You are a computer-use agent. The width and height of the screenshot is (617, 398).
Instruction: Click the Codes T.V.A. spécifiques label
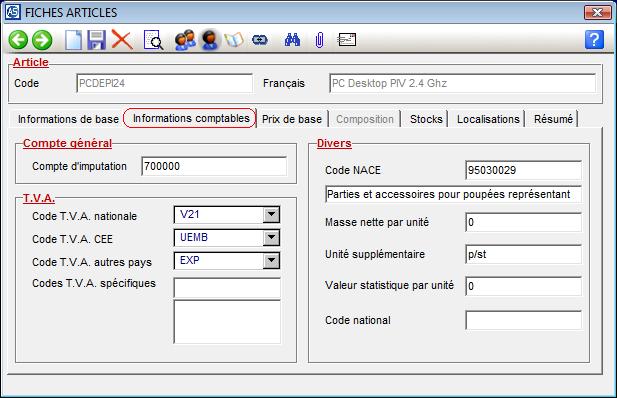(94, 283)
